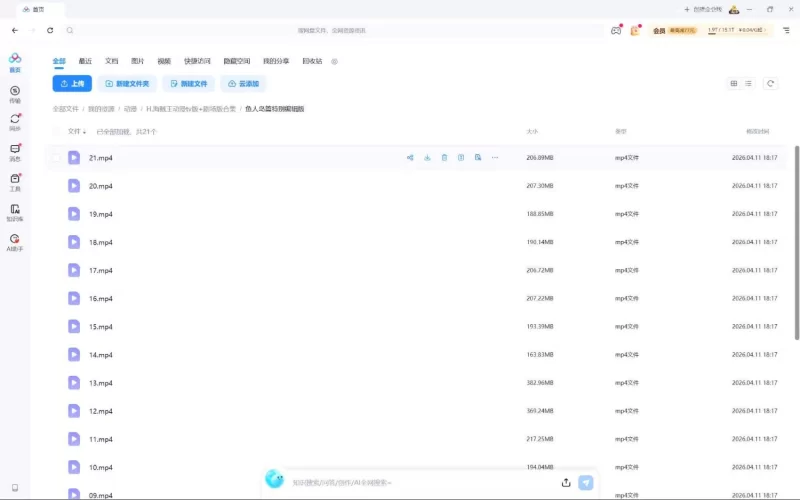Open the AI助手 assistant sidebar icon
800x500 pixels.
pyautogui.click(x=15, y=242)
